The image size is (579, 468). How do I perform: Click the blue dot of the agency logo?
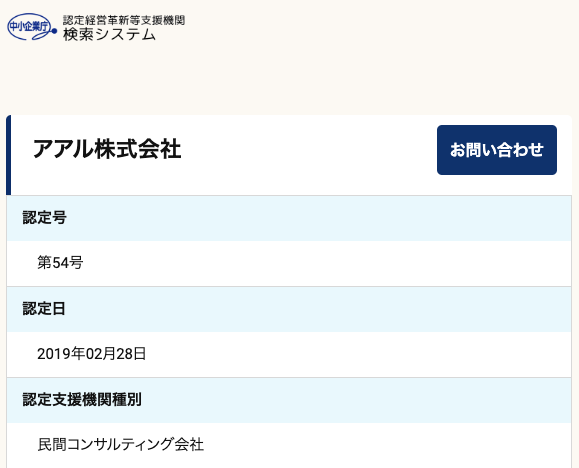click(x=54, y=31)
